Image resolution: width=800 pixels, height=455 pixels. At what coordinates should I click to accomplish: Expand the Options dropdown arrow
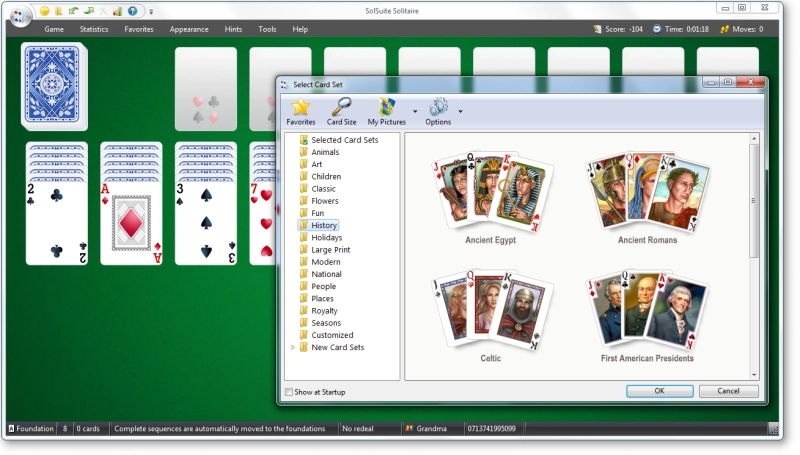pos(460,111)
